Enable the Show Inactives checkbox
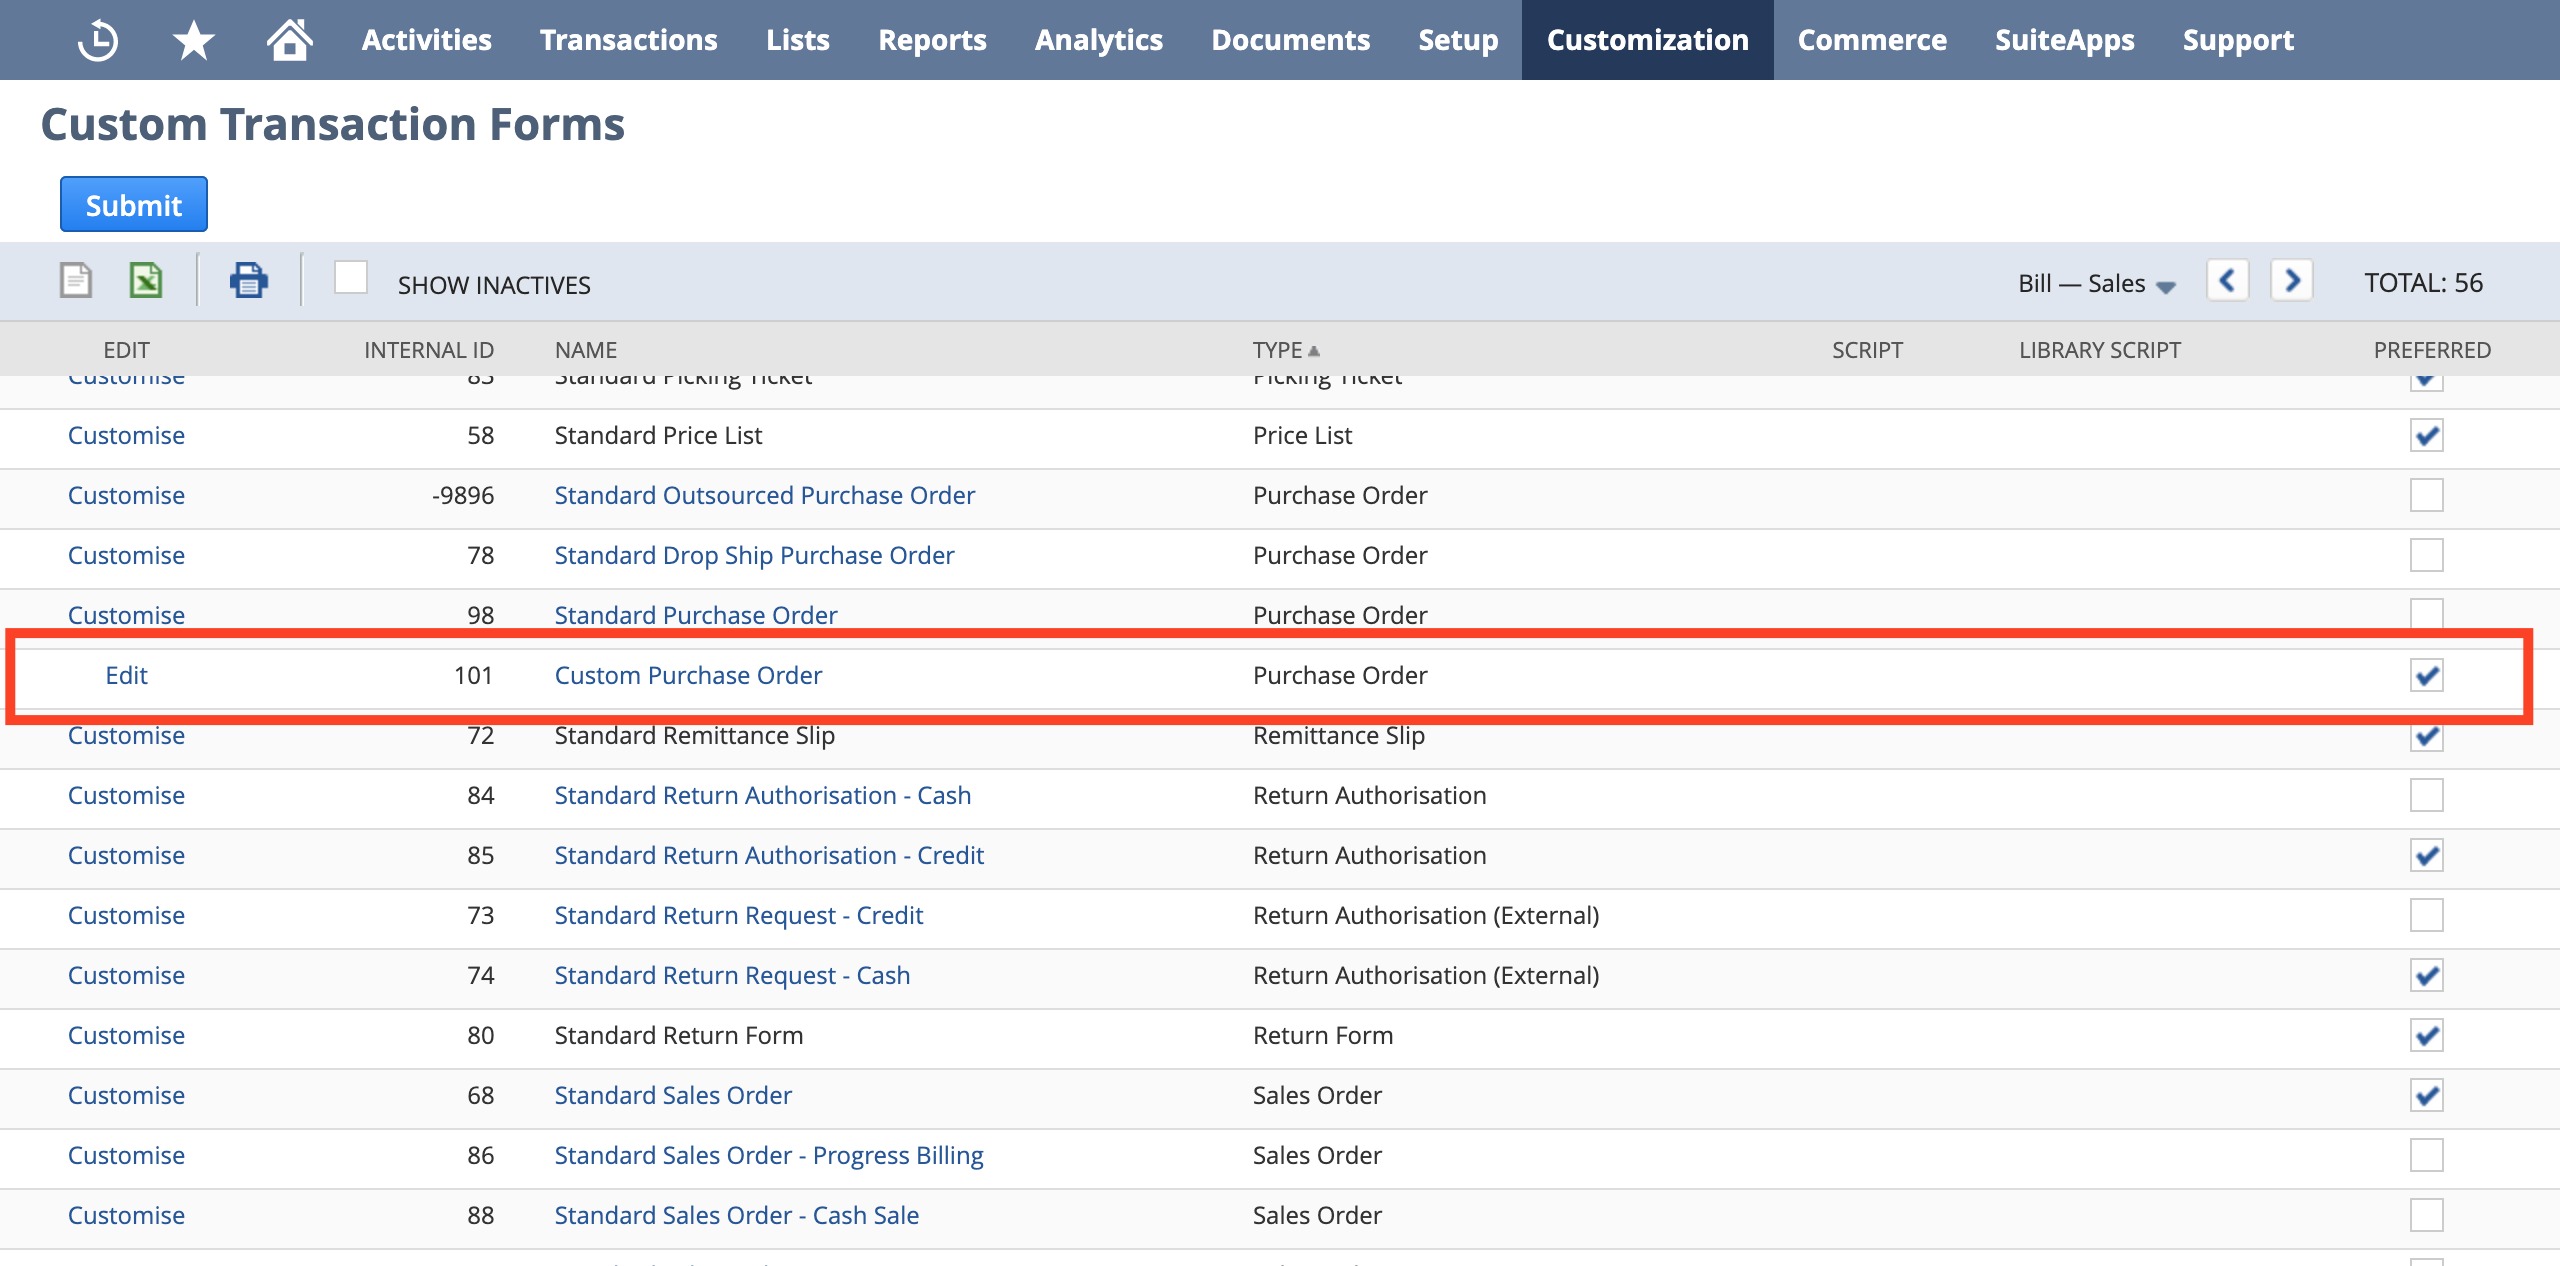The width and height of the screenshot is (2560, 1266). coord(351,278)
